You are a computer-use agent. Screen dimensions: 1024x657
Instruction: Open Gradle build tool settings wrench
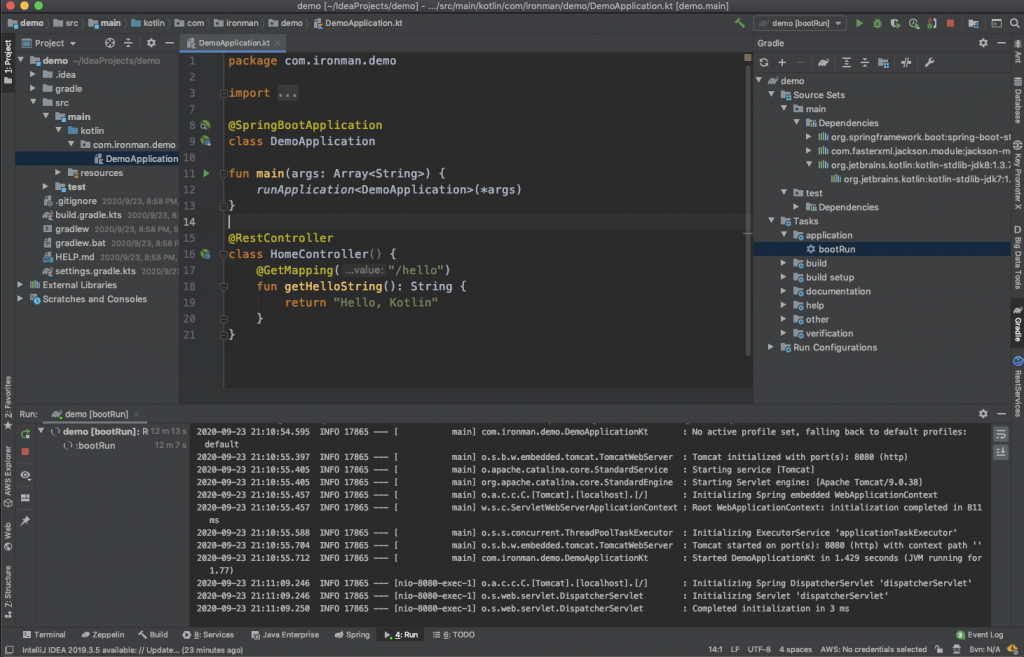click(x=930, y=62)
